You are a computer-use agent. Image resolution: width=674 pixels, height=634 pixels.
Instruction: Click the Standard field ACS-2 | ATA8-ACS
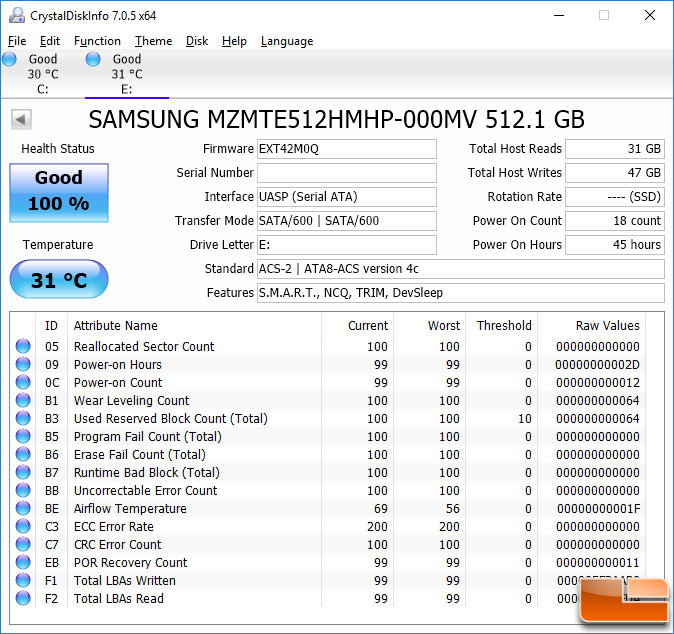point(461,269)
